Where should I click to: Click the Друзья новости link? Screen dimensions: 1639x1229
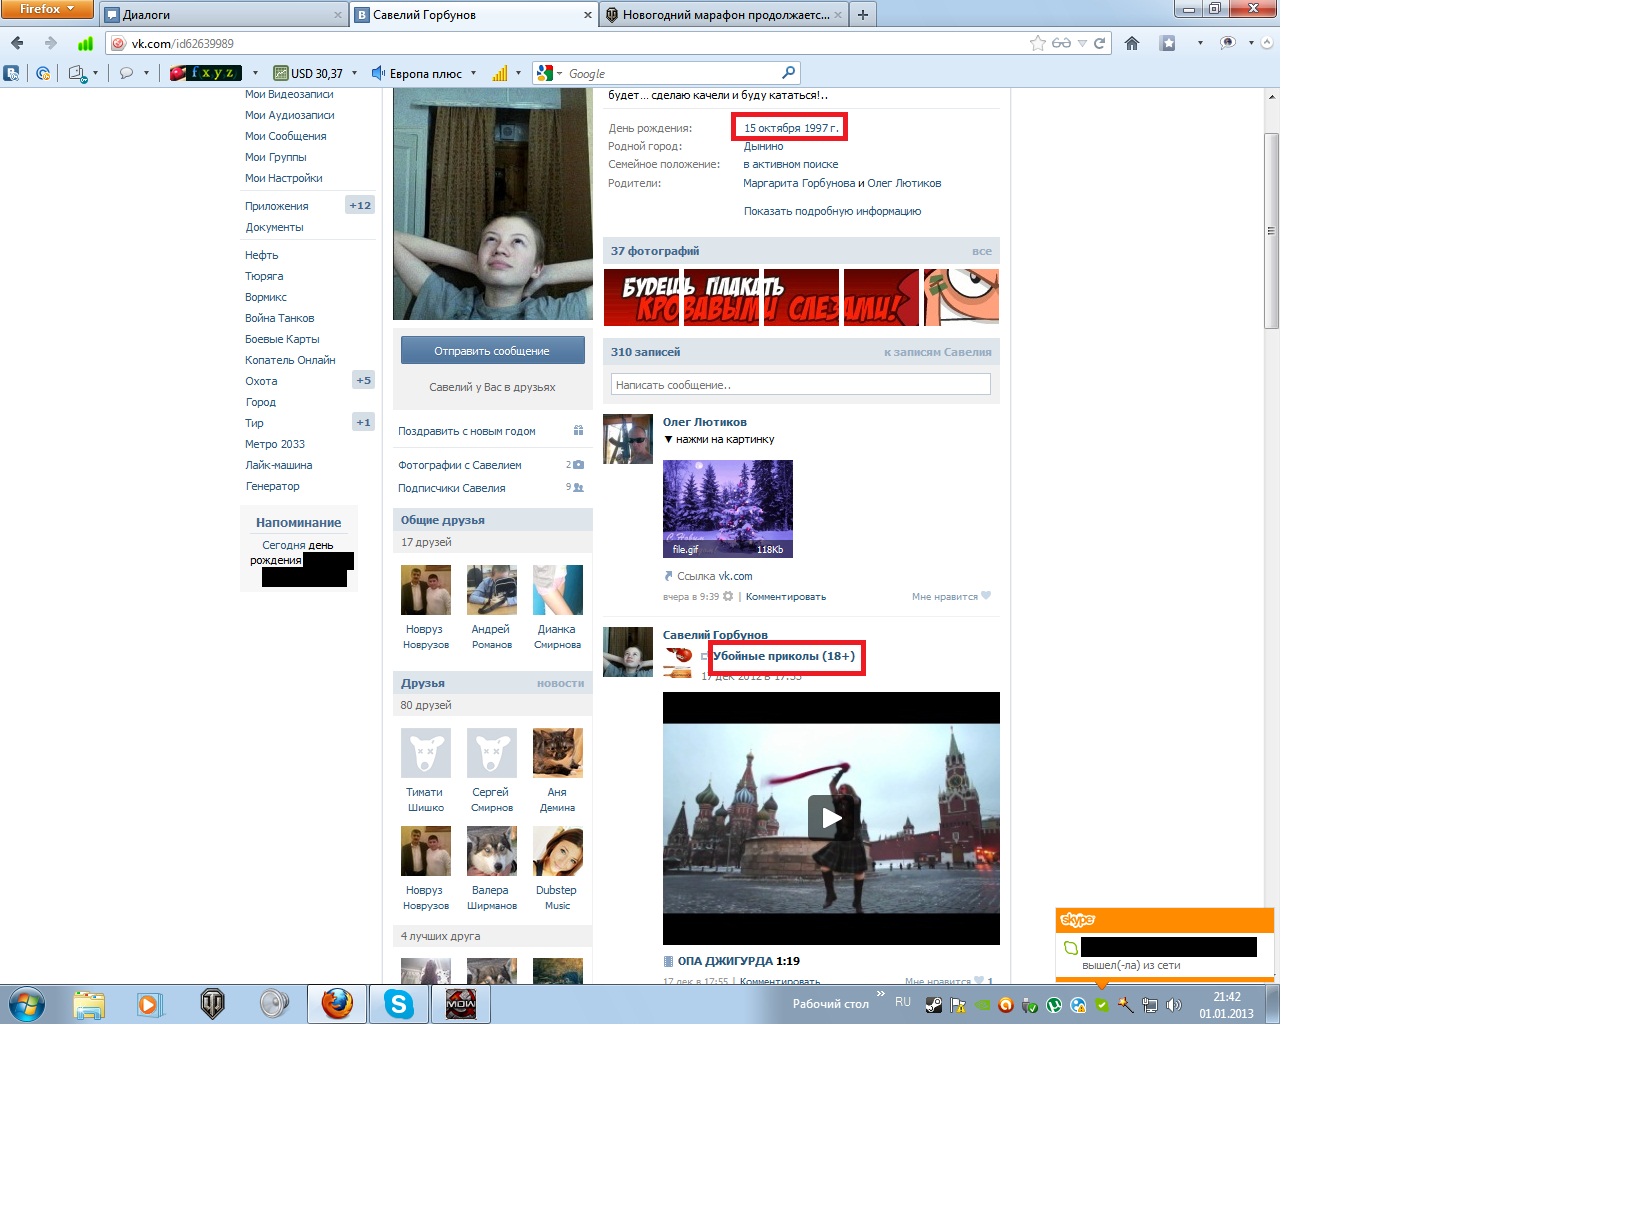tap(560, 683)
